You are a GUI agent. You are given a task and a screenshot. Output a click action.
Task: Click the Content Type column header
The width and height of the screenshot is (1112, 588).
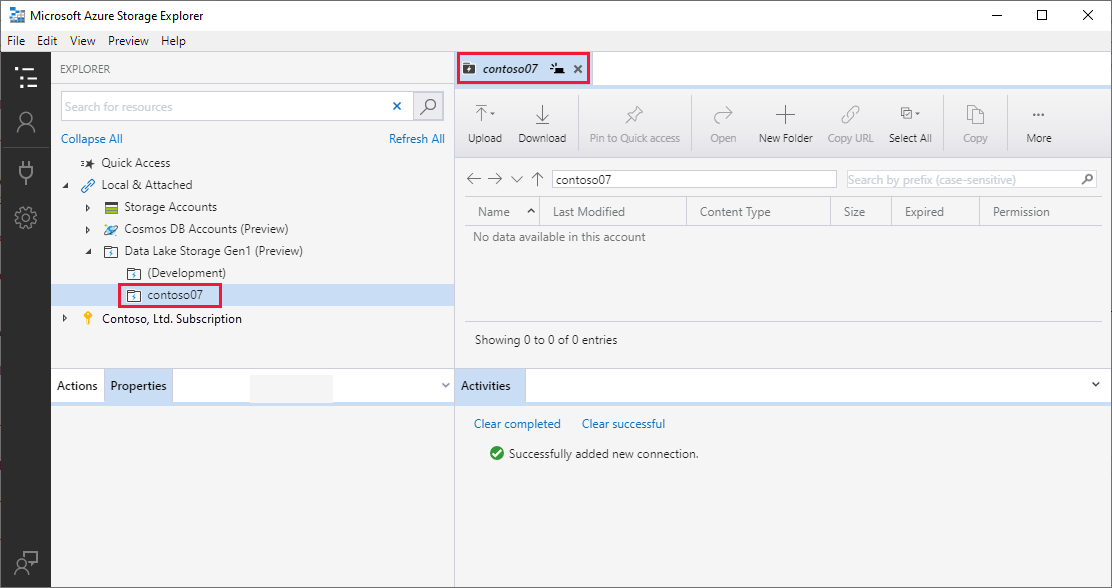click(x=759, y=211)
